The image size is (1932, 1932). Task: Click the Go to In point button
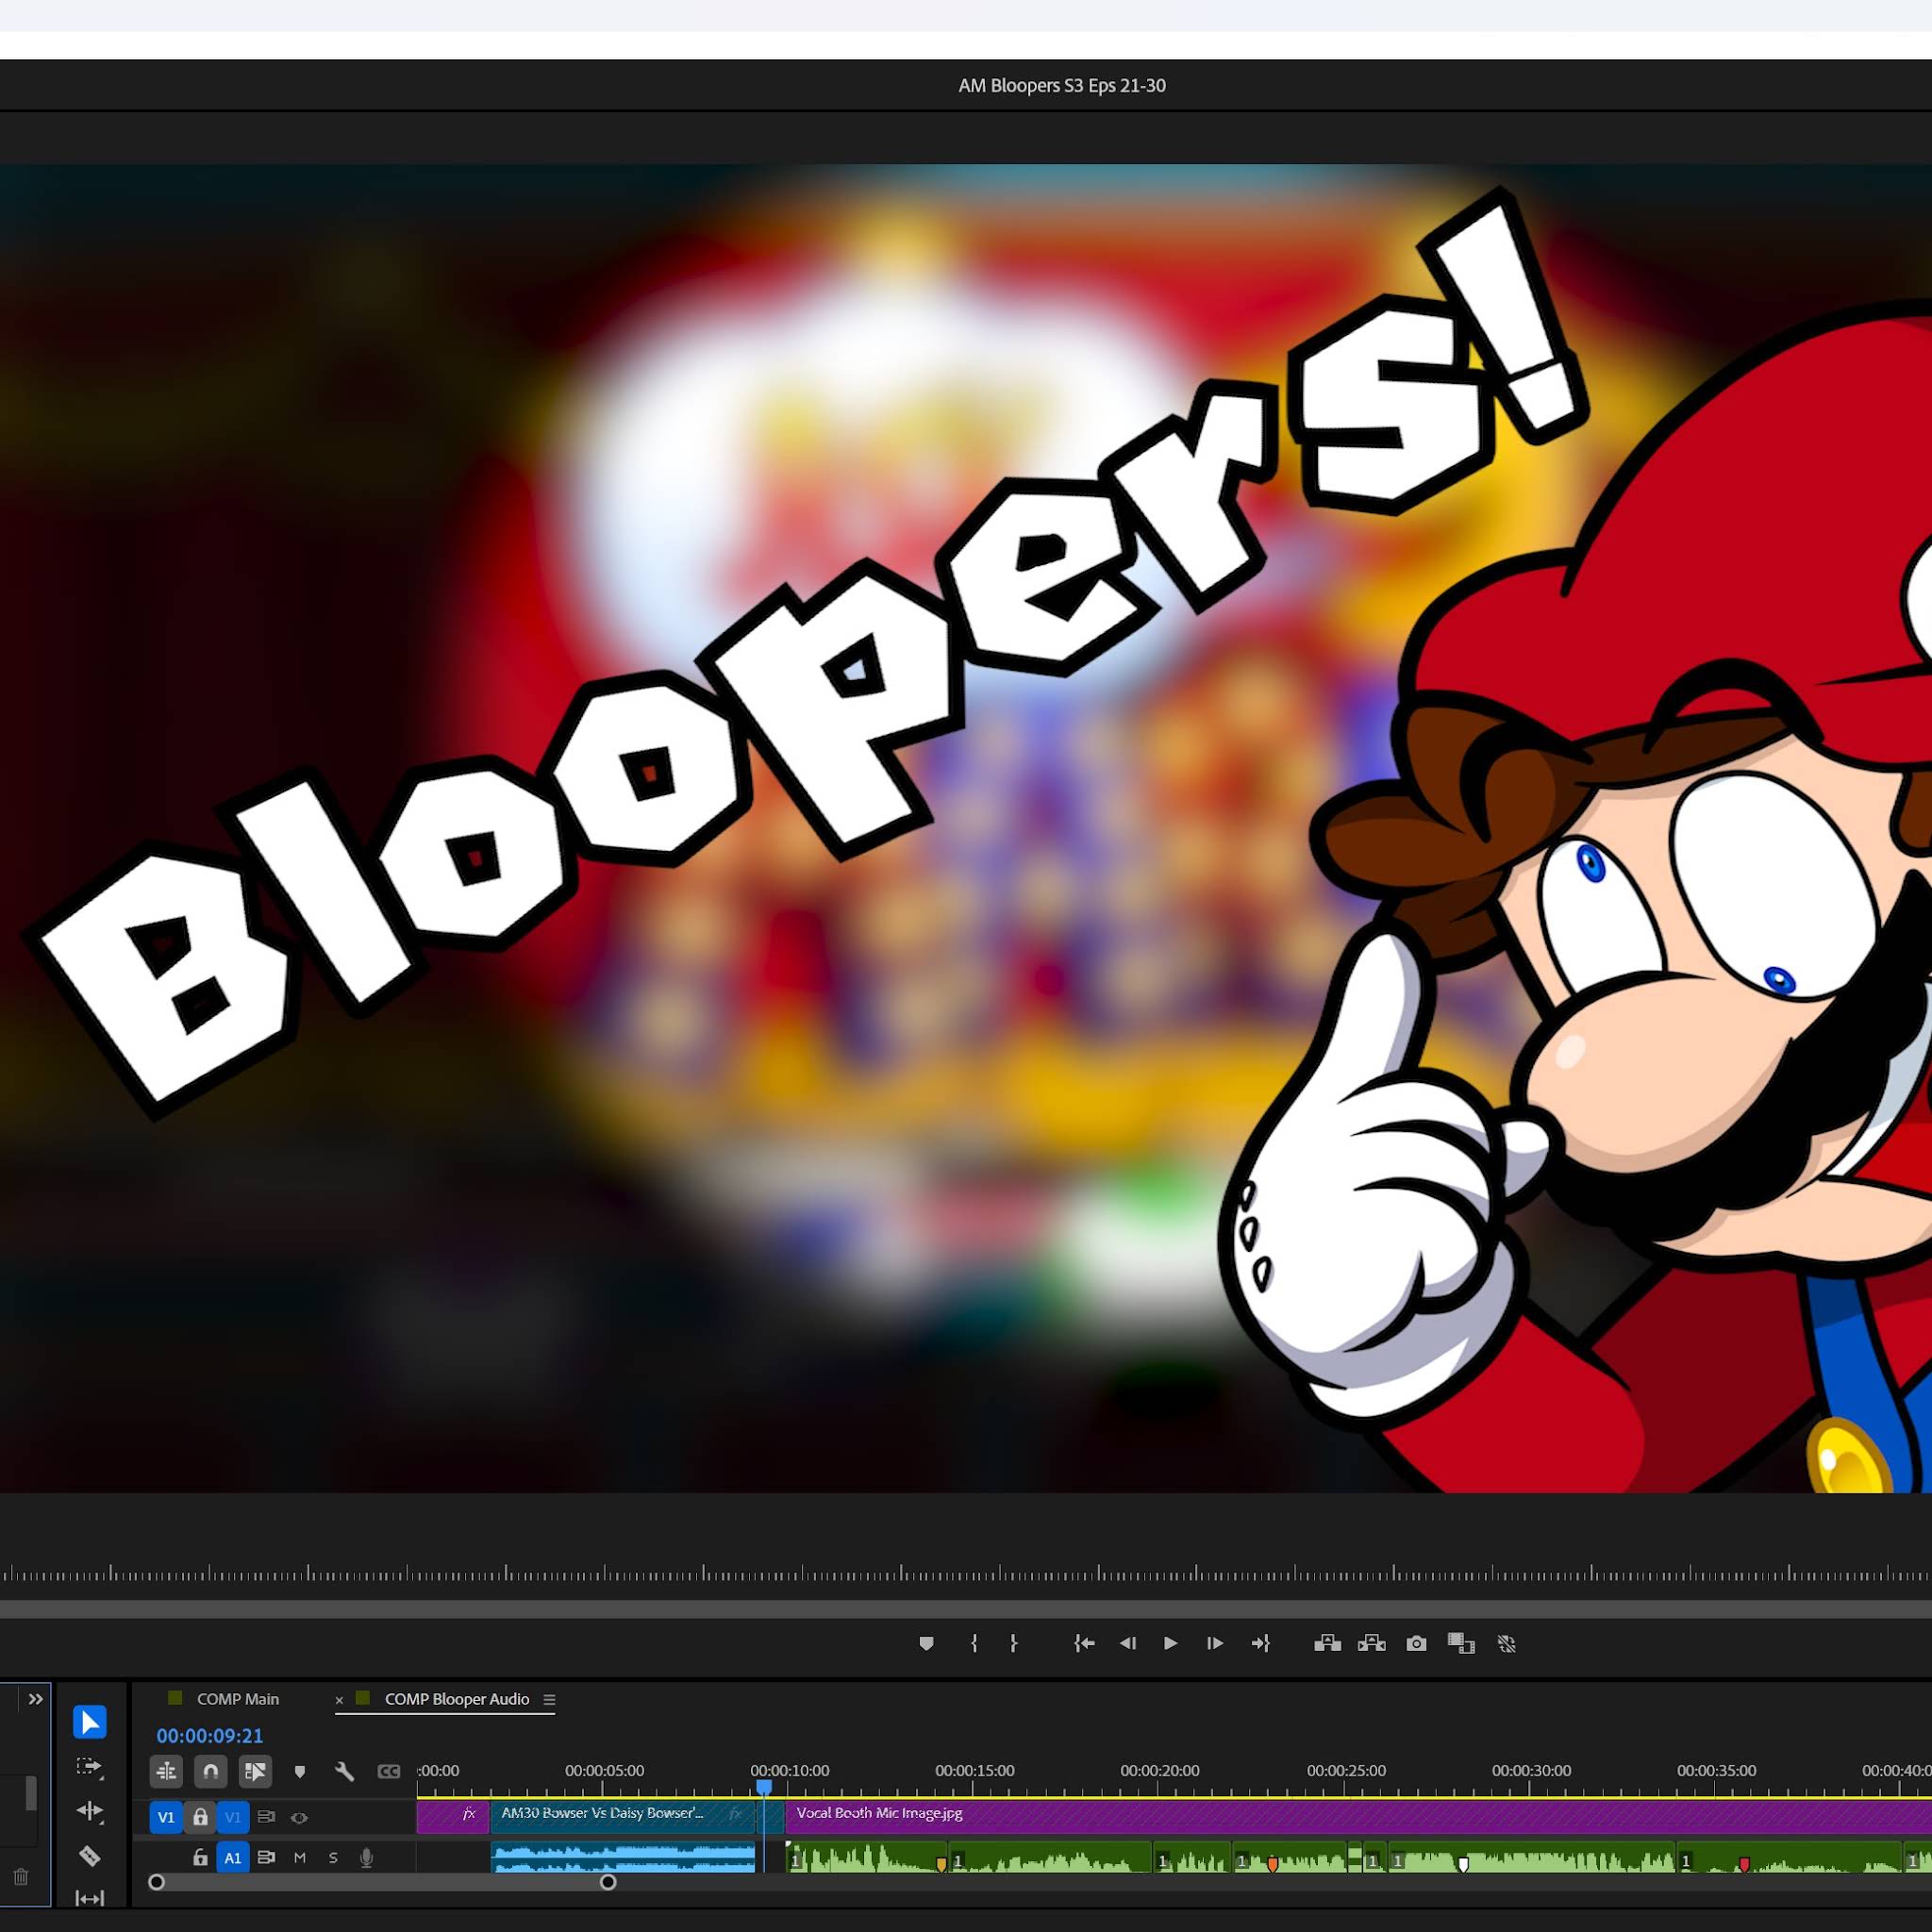pos(1084,1643)
